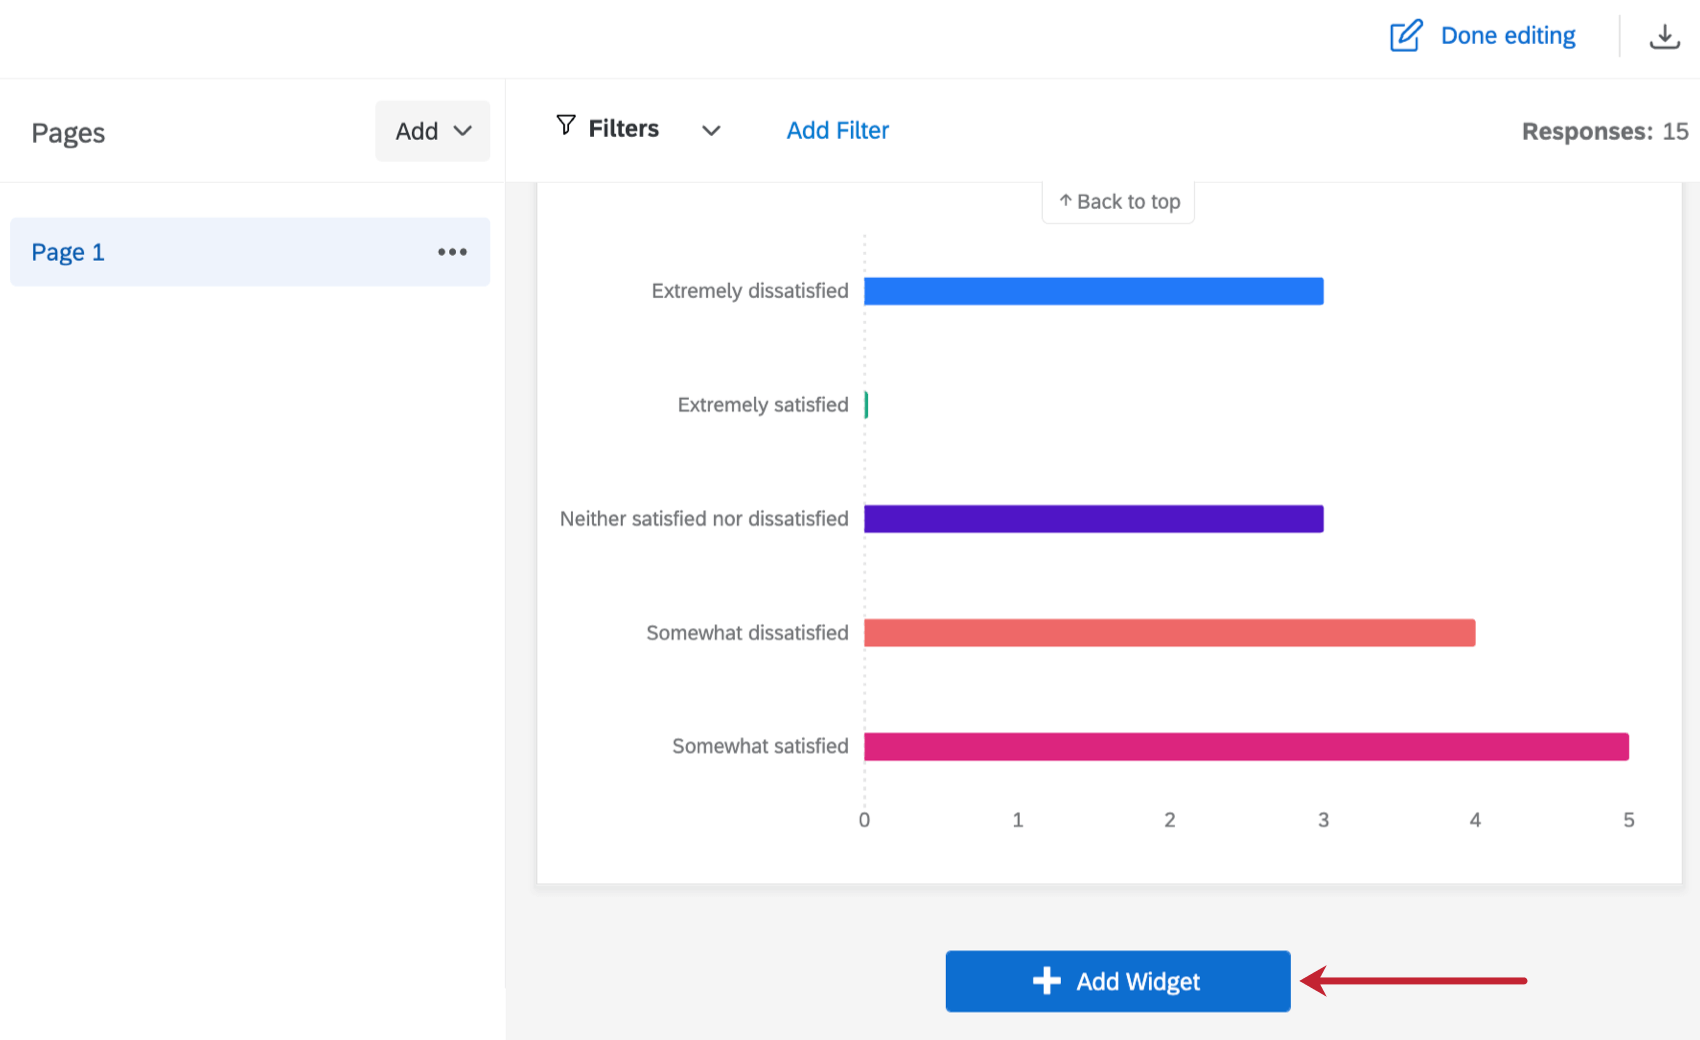The width and height of the screenshot is (1700, 1040).
Task: Click the Back to top button
Action: pos(1117,201)
